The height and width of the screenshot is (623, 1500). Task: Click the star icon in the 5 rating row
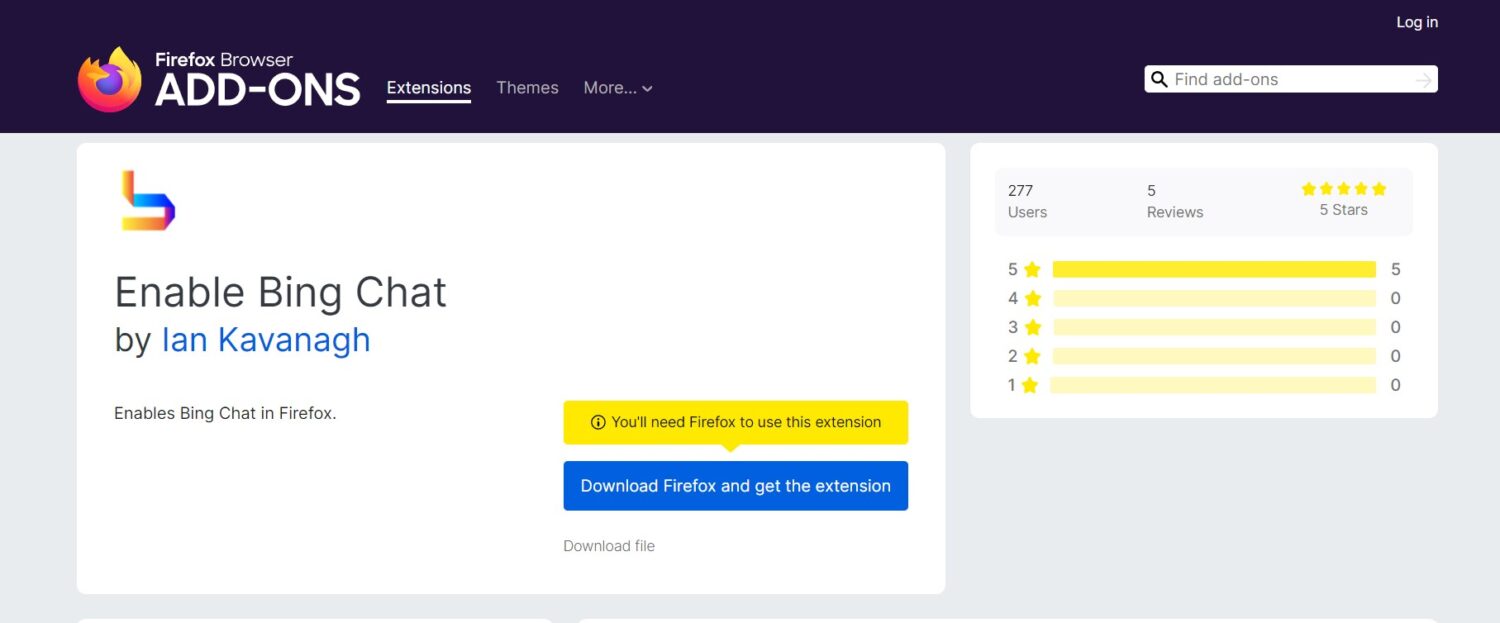point(1032,269)
